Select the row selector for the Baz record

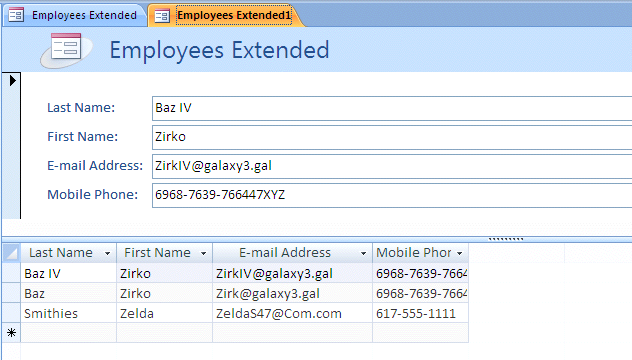point(11,293)
